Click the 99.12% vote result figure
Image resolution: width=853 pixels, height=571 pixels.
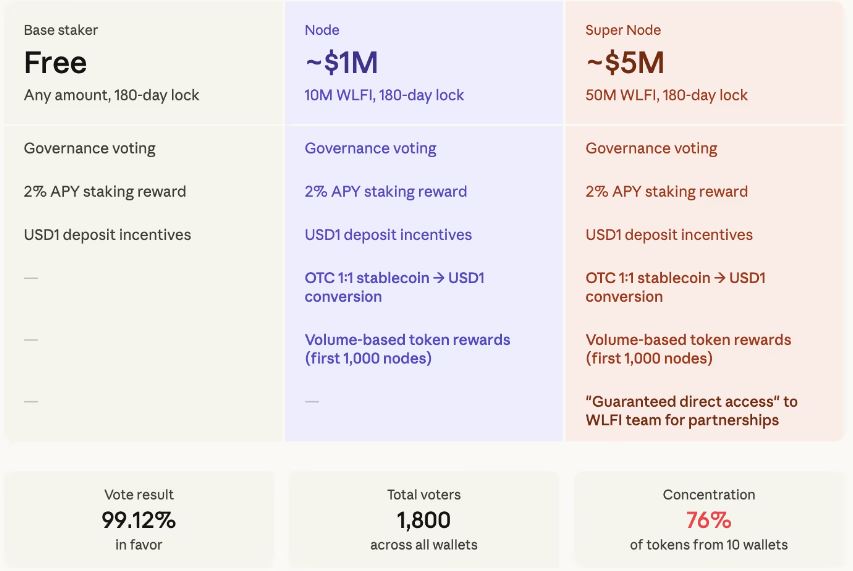pos(138,520)
